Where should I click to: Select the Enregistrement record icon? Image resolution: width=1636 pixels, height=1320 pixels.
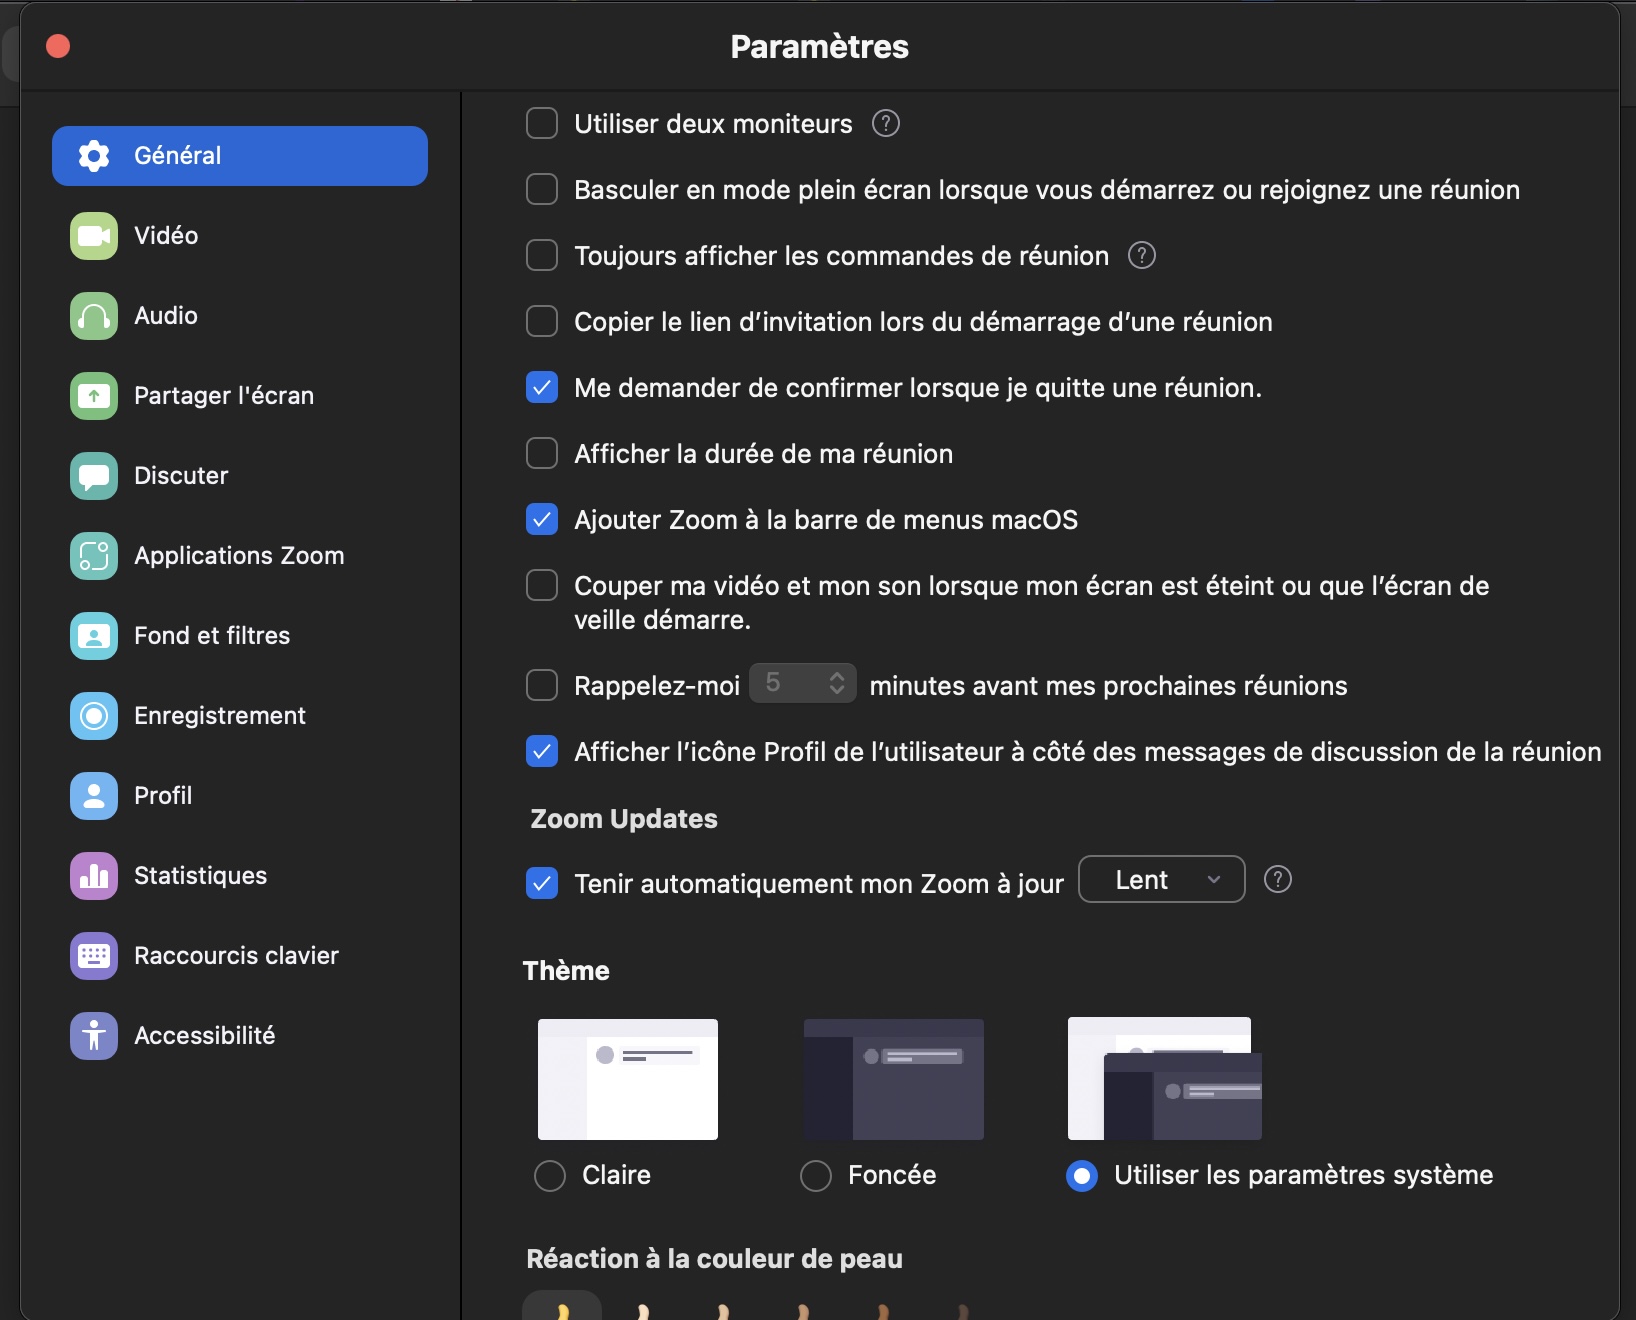94,716
